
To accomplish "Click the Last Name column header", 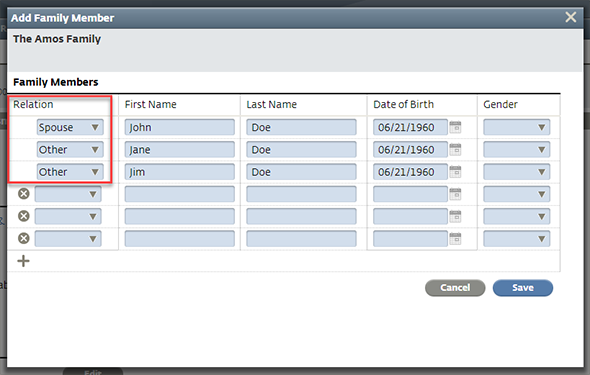I will pyautogui.click(x=272, y=104).
